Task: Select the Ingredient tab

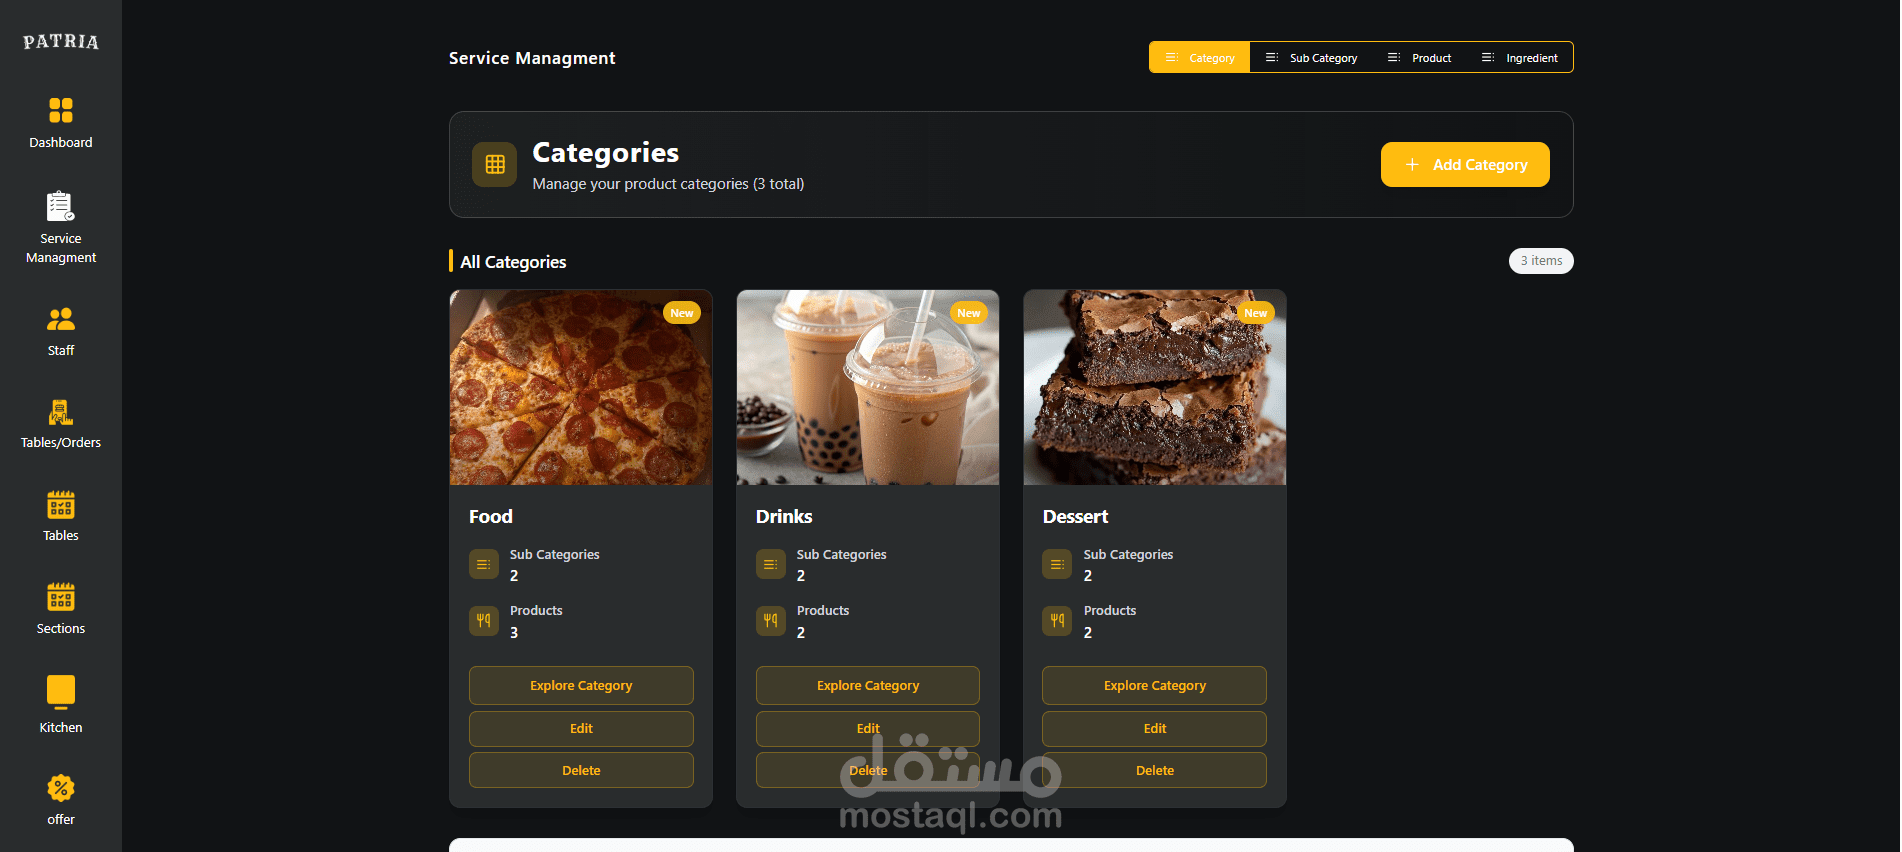Action: point(1519,58)
